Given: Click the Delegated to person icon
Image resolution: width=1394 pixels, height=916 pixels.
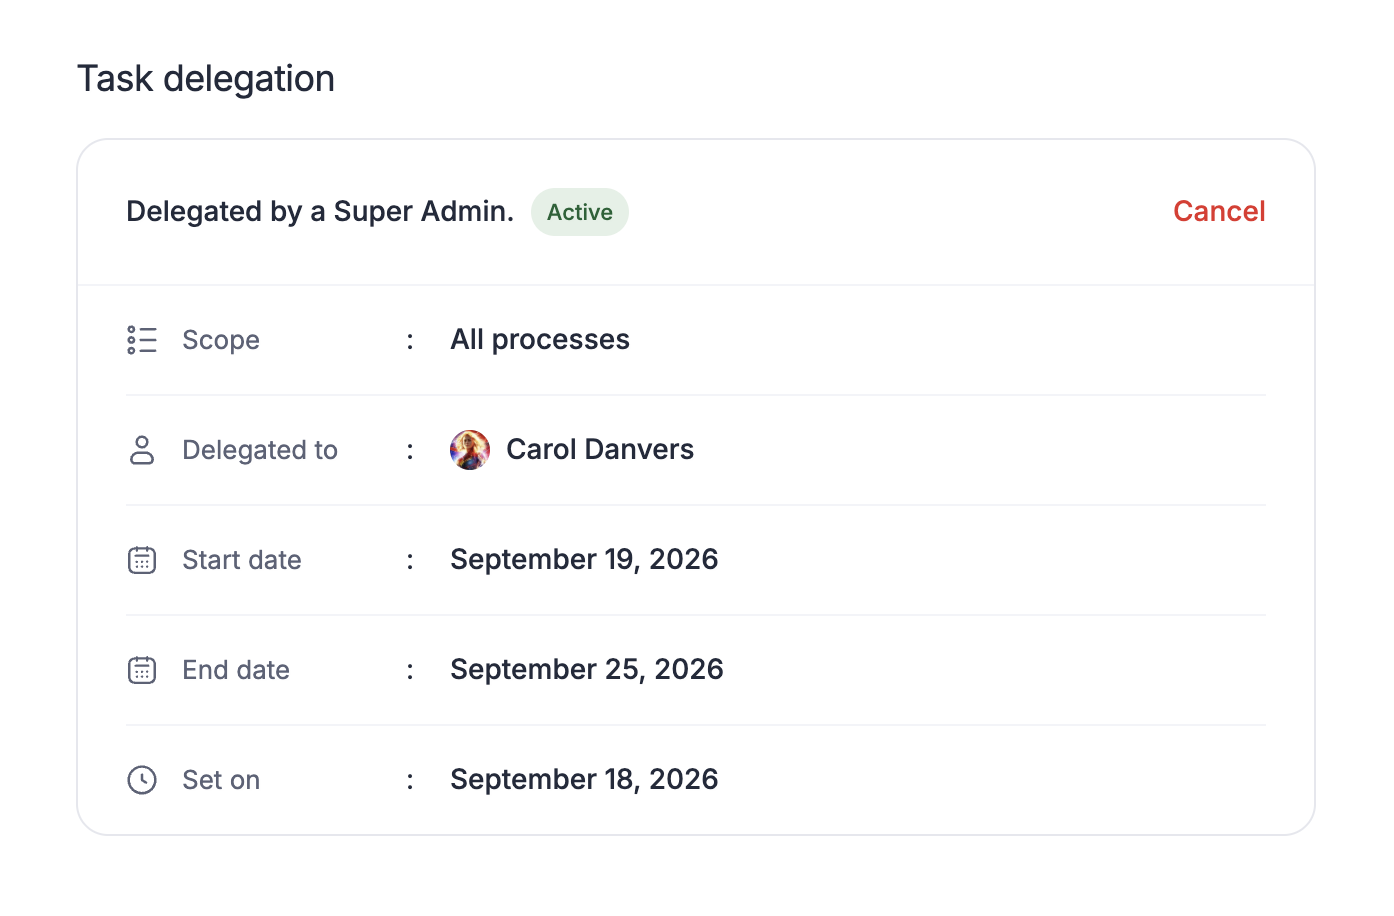Looking at the screenshot, I should point(142,450).
